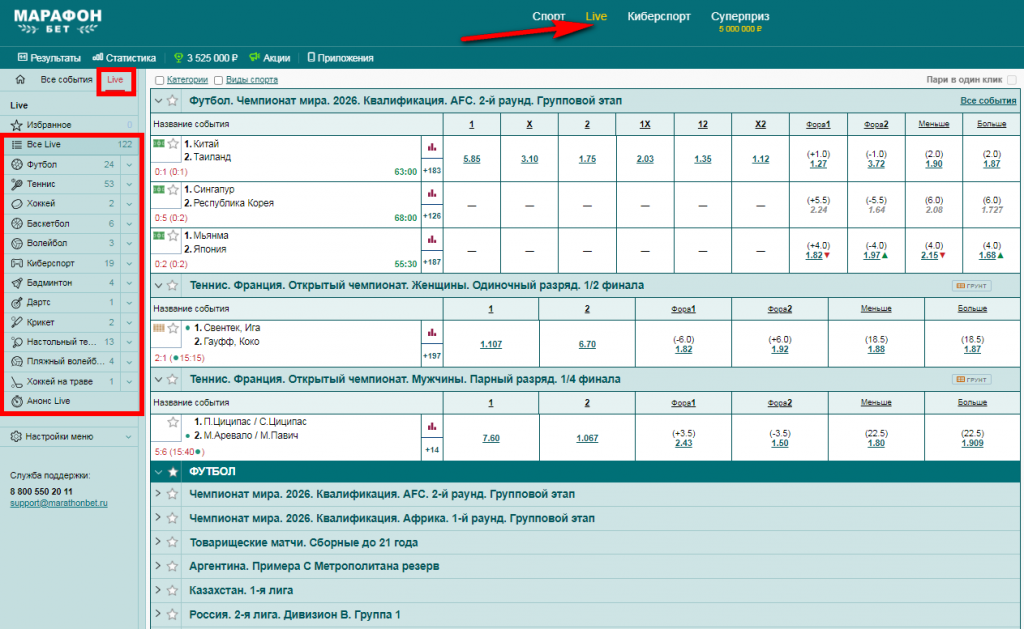The image size is (1024, 629).
Task: Click the Favorites star icon in sidebar
Action: point(17,125)
